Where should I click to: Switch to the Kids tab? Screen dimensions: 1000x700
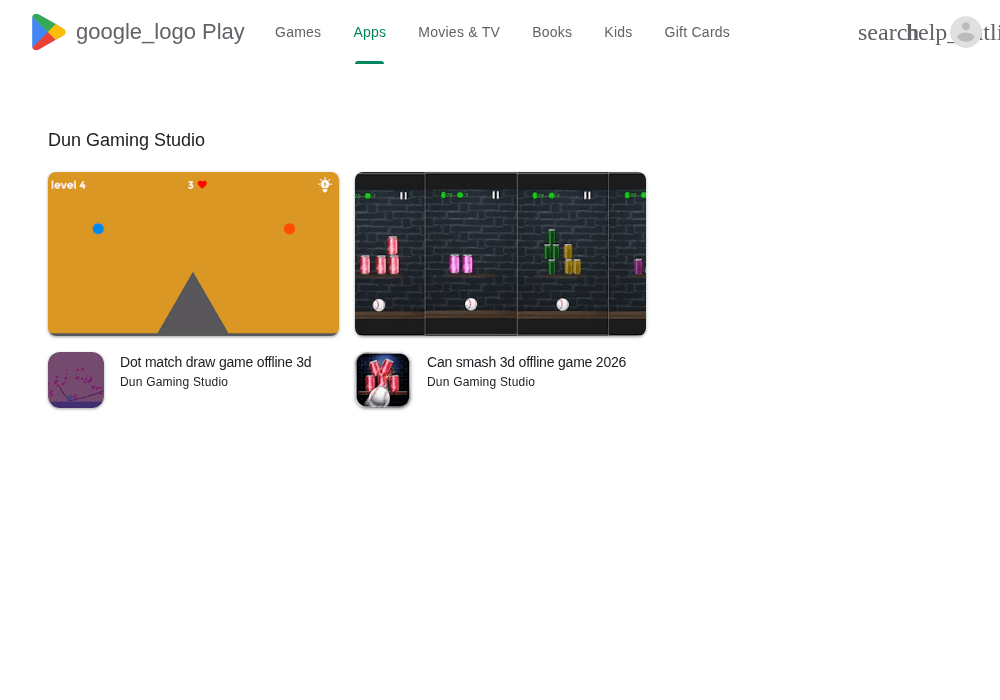coord(618,32)
